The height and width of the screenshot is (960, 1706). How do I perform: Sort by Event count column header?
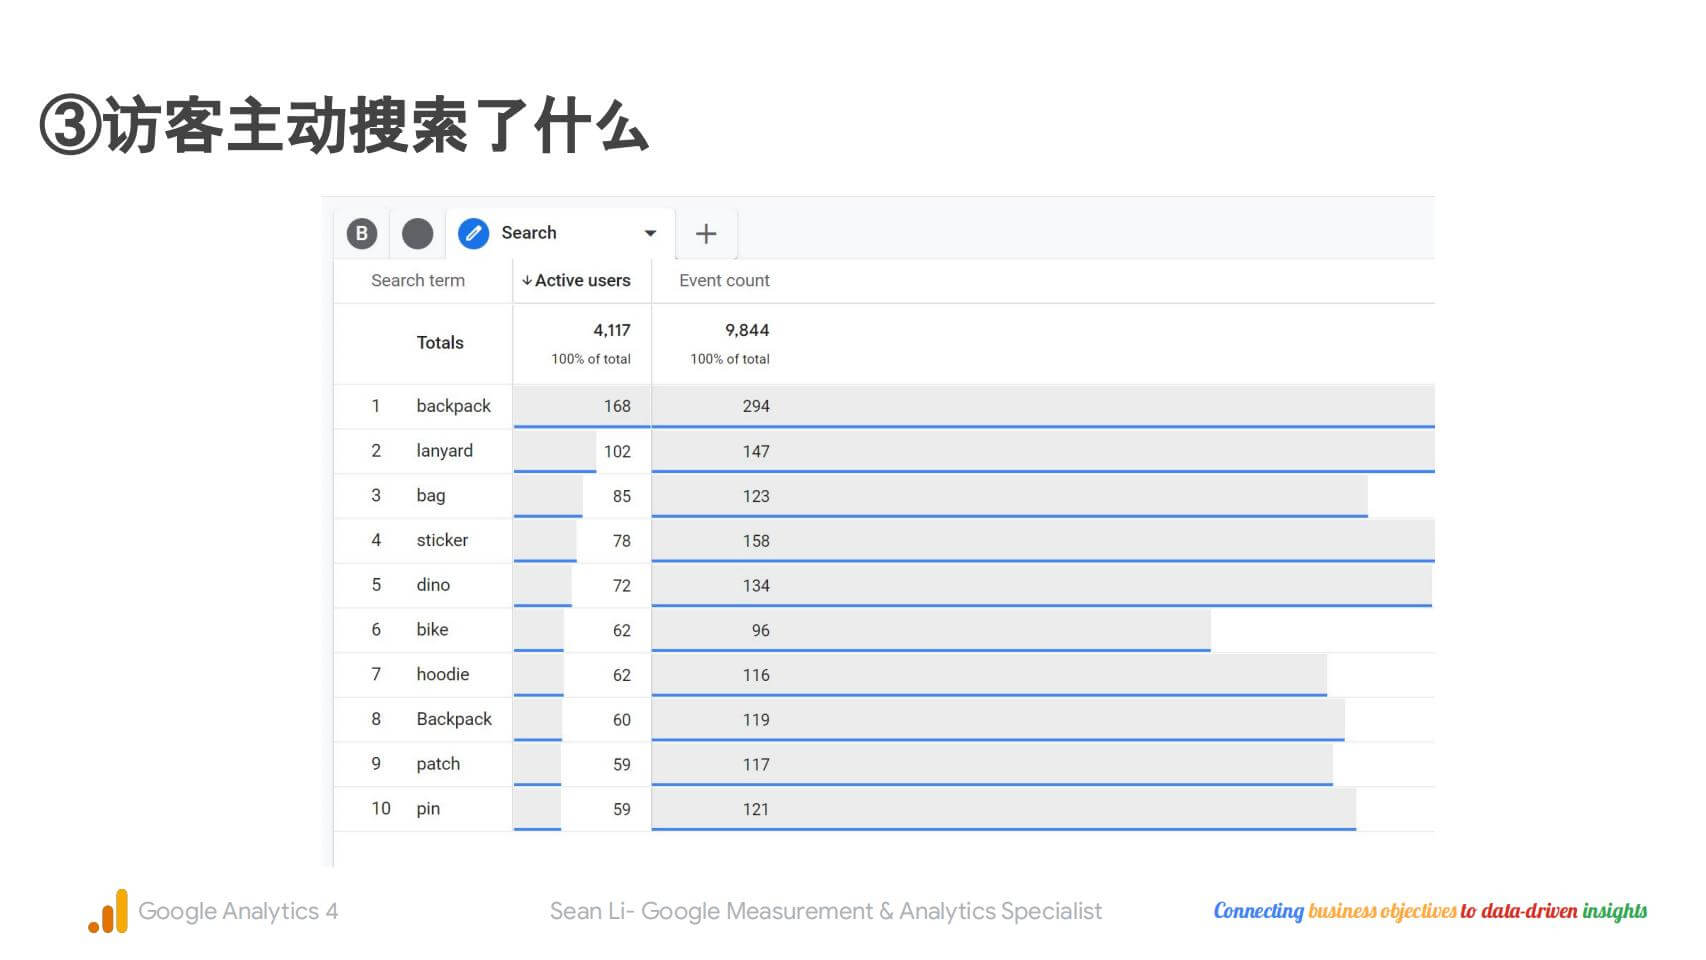tap(724, 281)
